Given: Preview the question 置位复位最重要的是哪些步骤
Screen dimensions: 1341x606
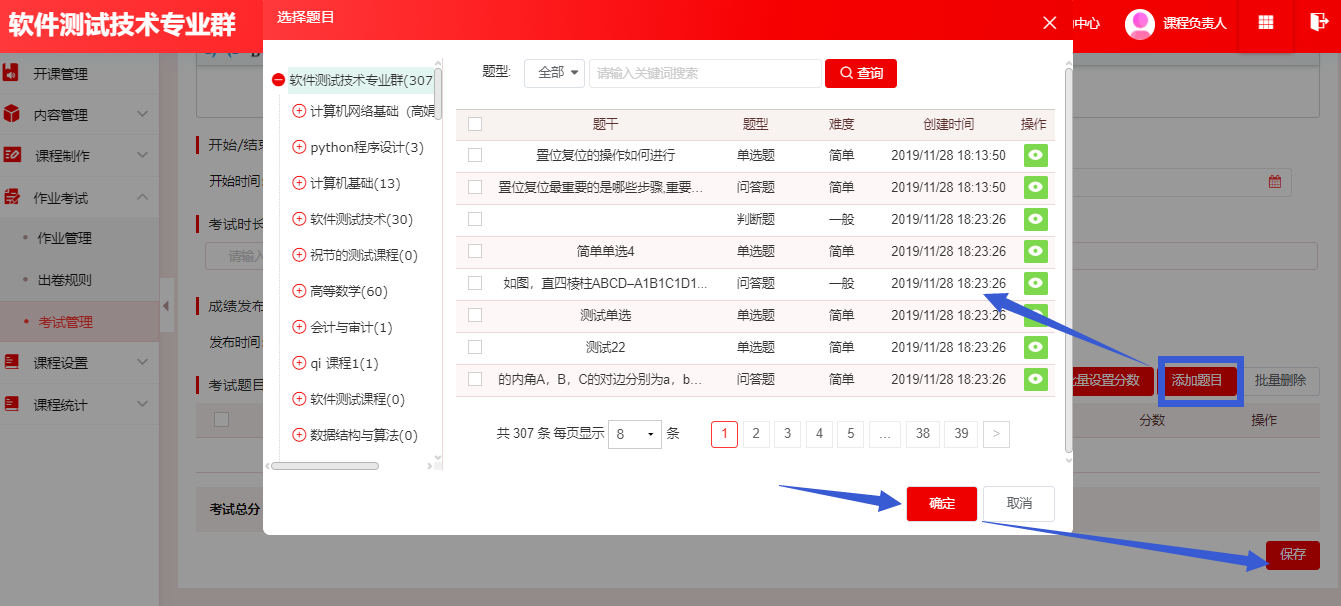Looking at the screenshot, I should pyautogui.click(x=1035, y=187).
